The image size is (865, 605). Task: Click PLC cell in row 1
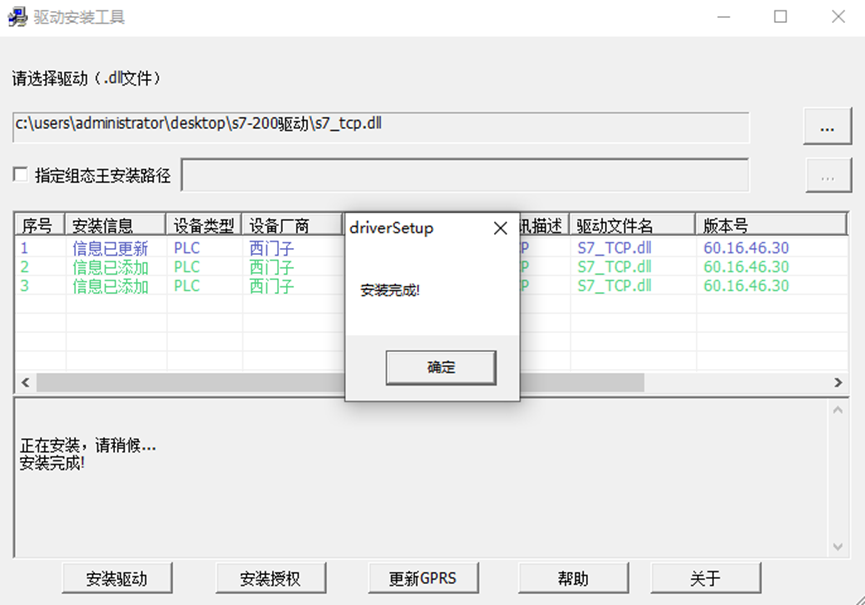[186, 248]
